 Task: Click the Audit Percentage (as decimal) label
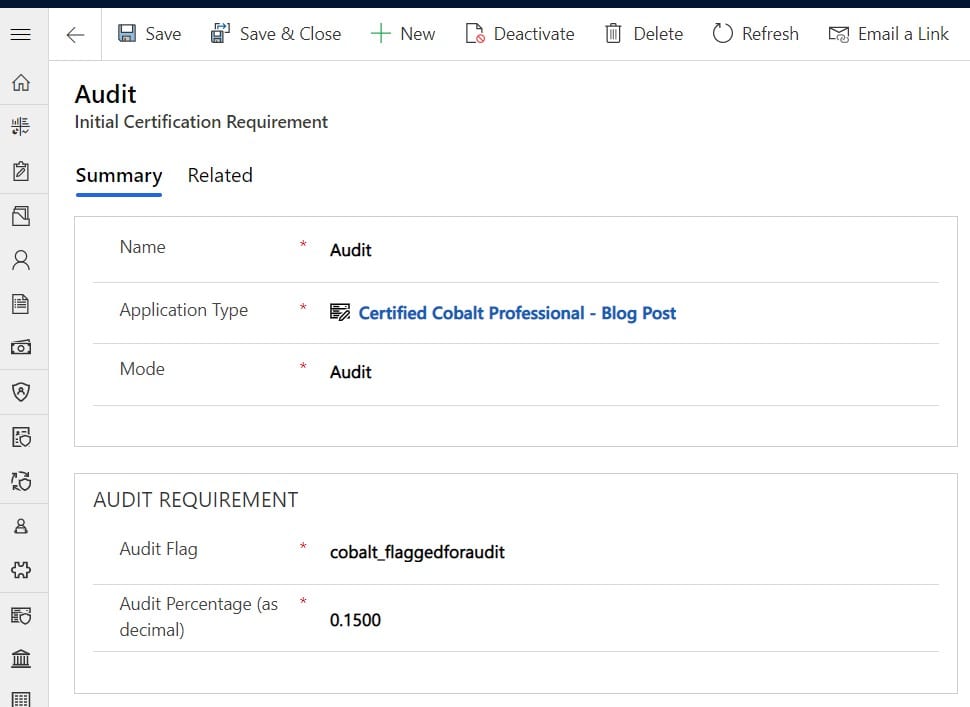coord(199,617)
